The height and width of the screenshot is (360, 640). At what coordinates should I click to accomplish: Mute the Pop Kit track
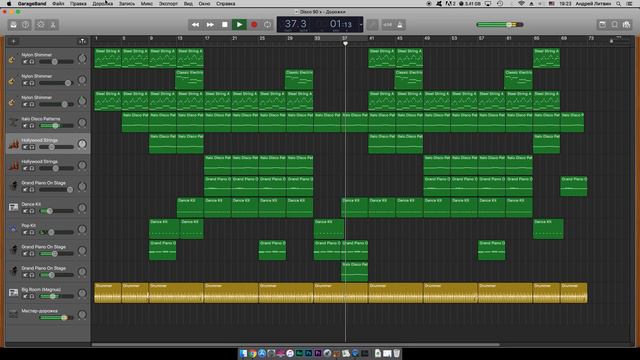pos(25,232)
